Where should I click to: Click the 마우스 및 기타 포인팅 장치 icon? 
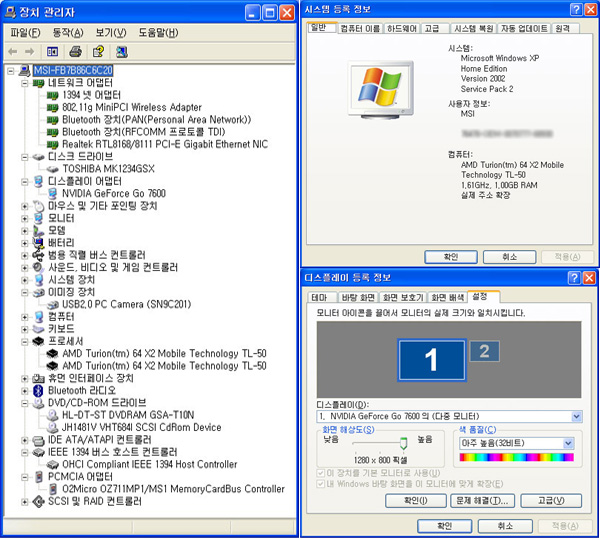(38, 206)
